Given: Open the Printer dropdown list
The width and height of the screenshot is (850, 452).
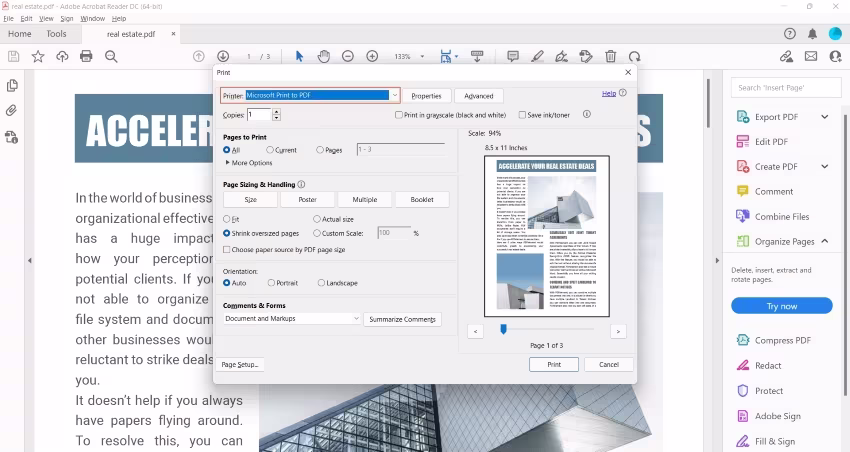Looking at the screenshot, I should point(395,96).
